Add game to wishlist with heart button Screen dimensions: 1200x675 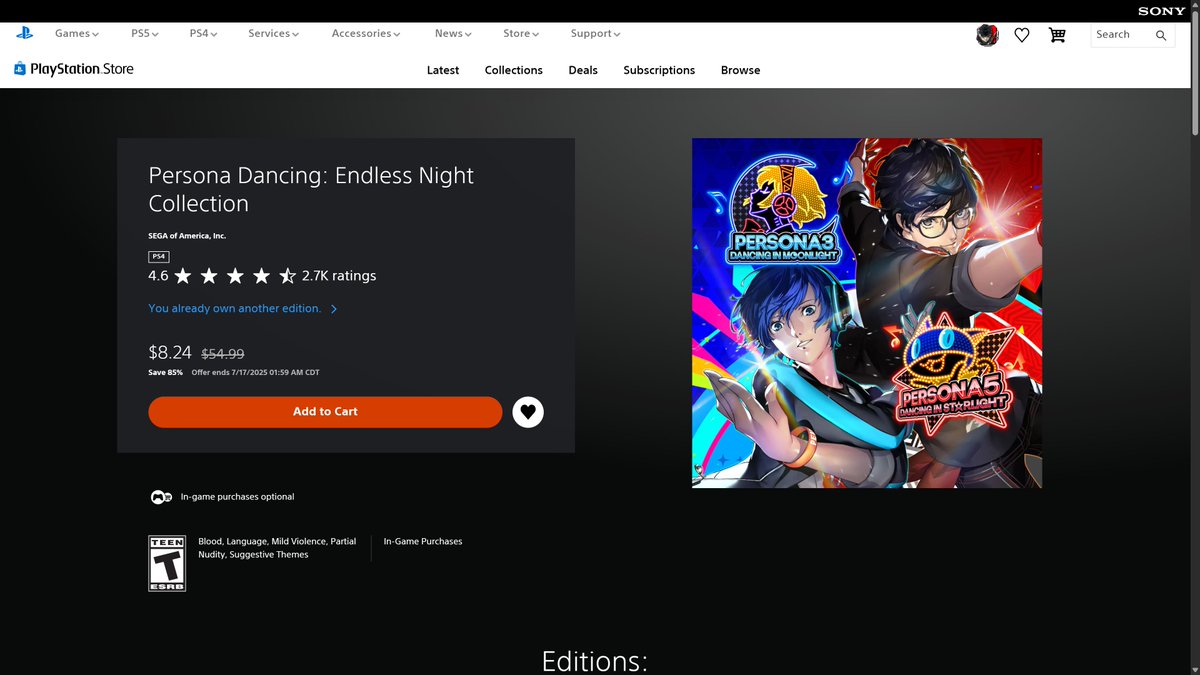coord(528,412)
